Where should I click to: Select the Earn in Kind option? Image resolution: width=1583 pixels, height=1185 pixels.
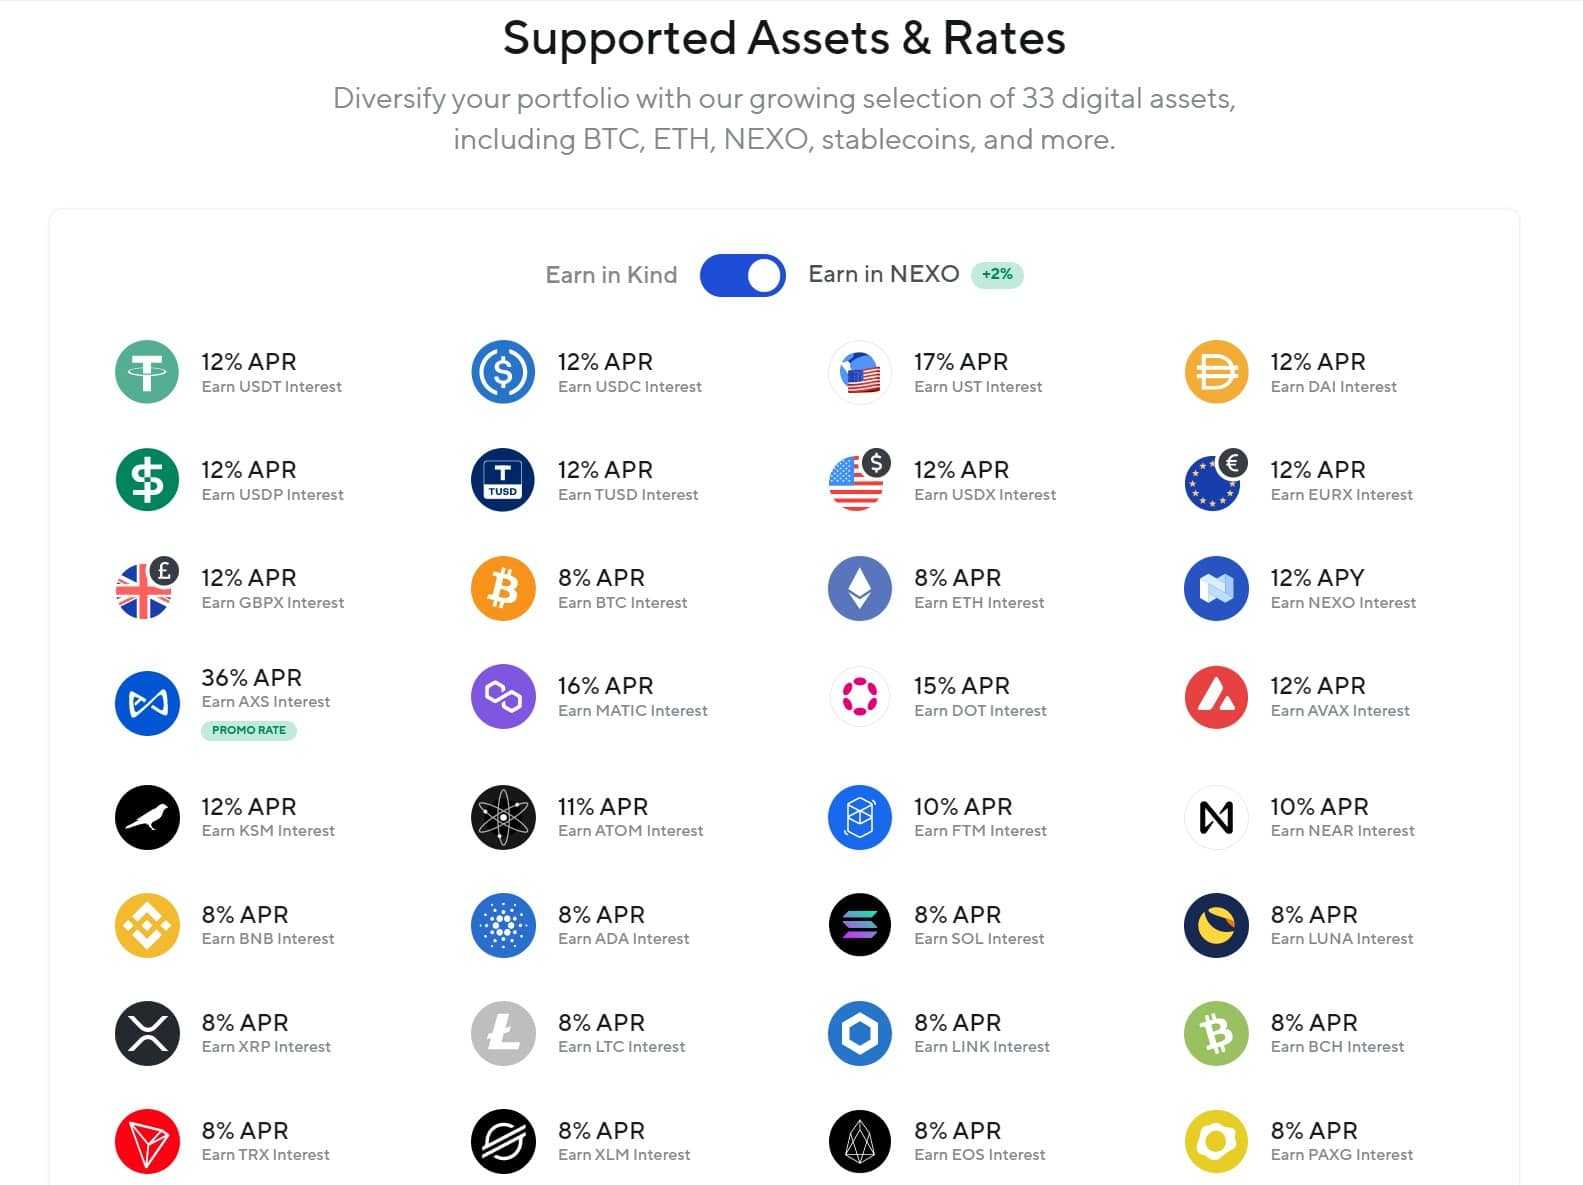611,275
